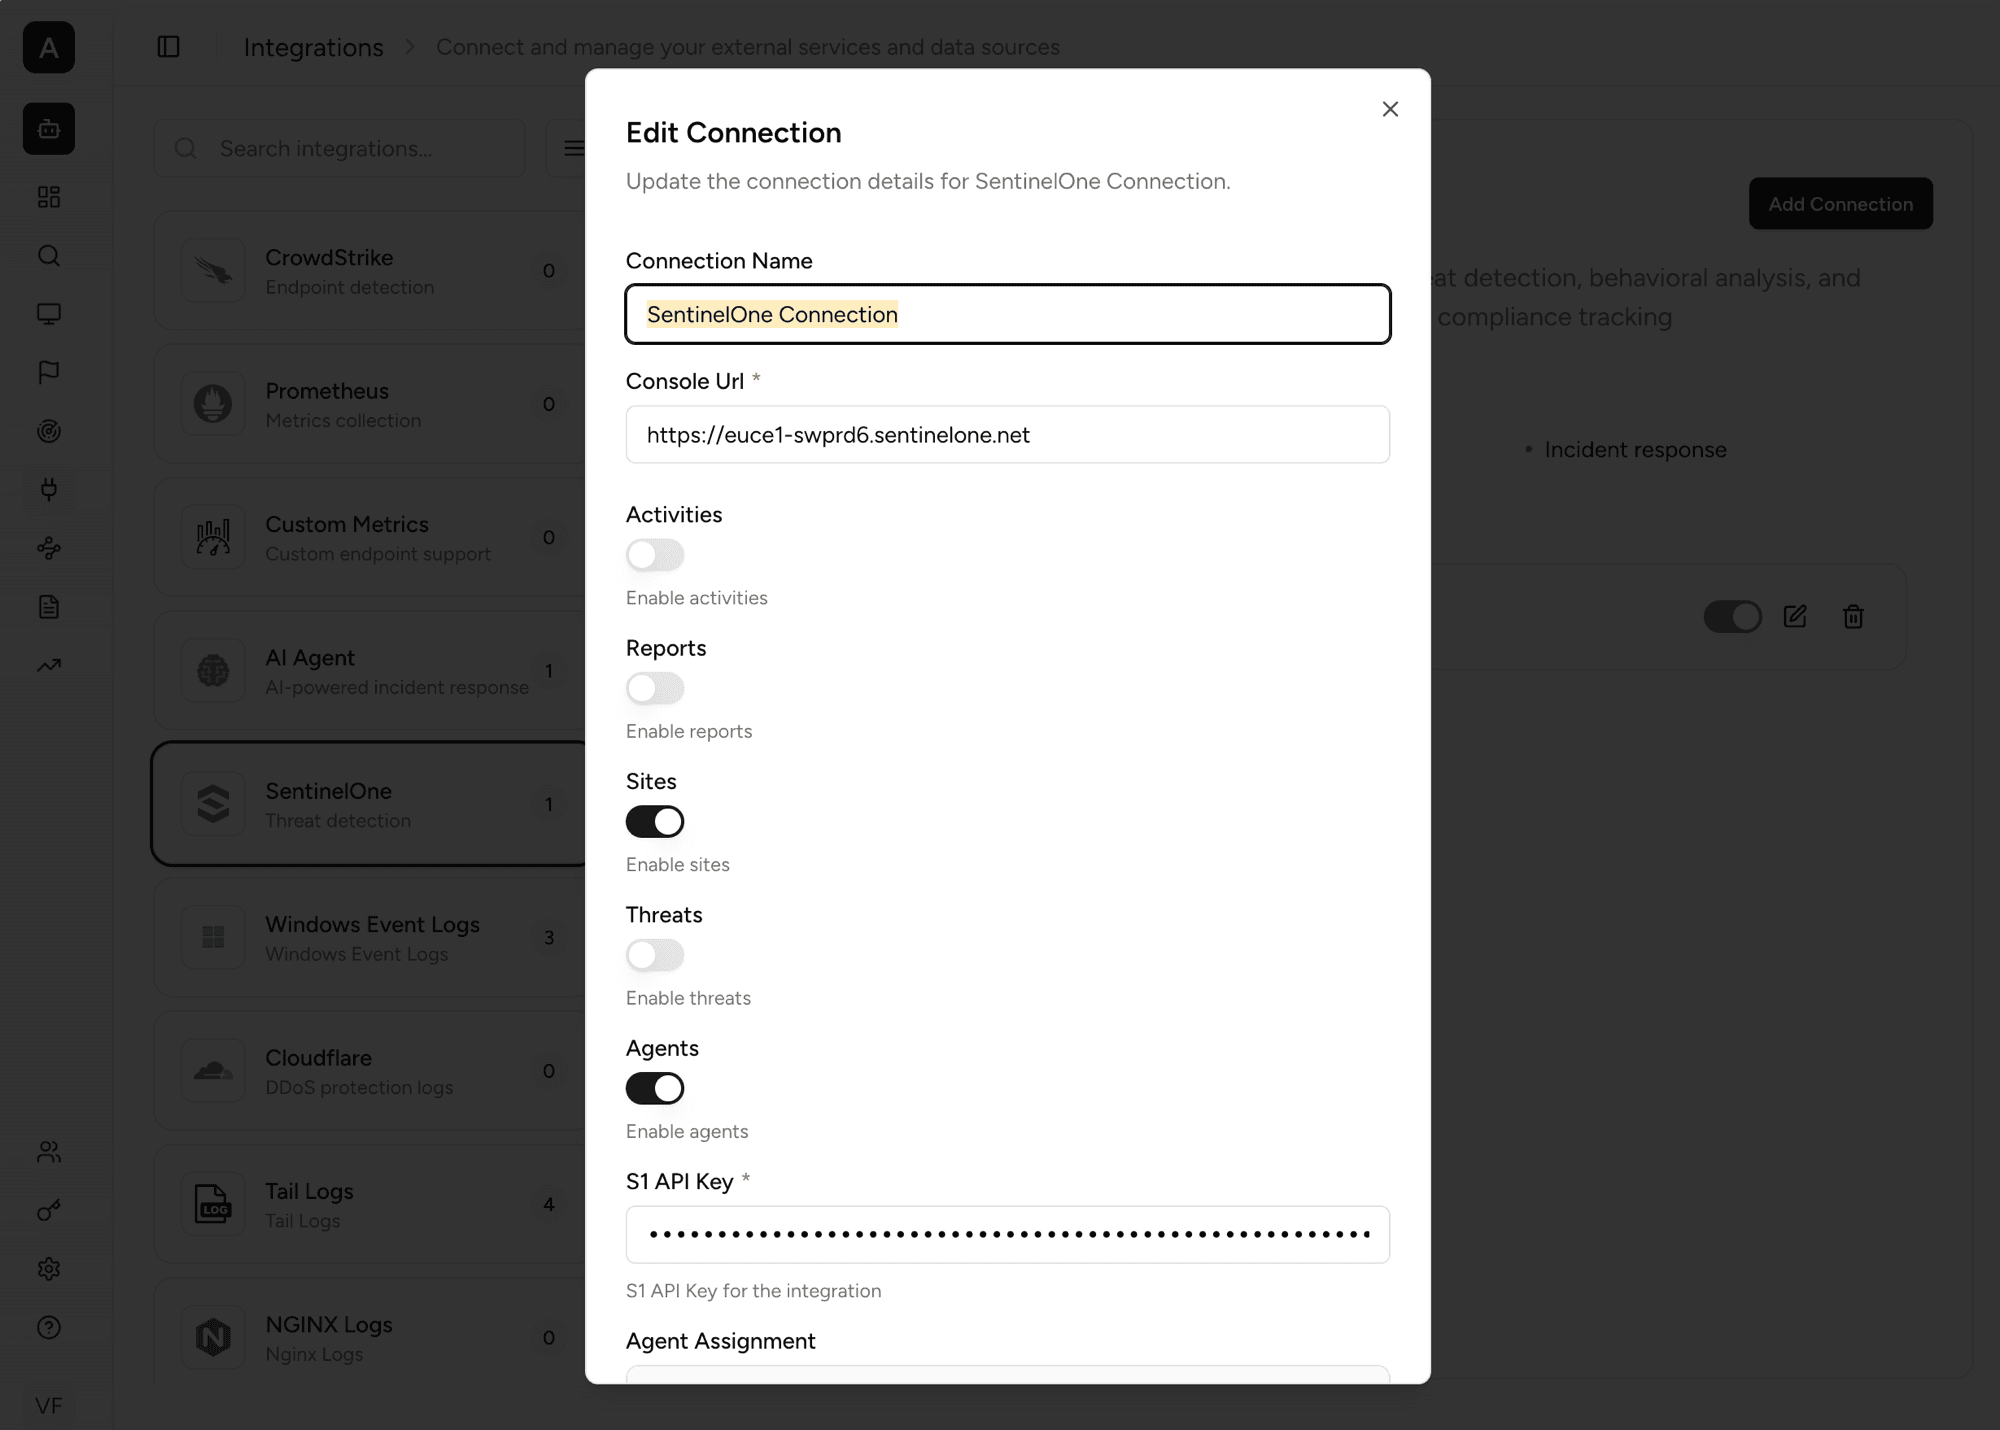
Task: Select the Cloudflare integration card
Action: pos(369,1070)
